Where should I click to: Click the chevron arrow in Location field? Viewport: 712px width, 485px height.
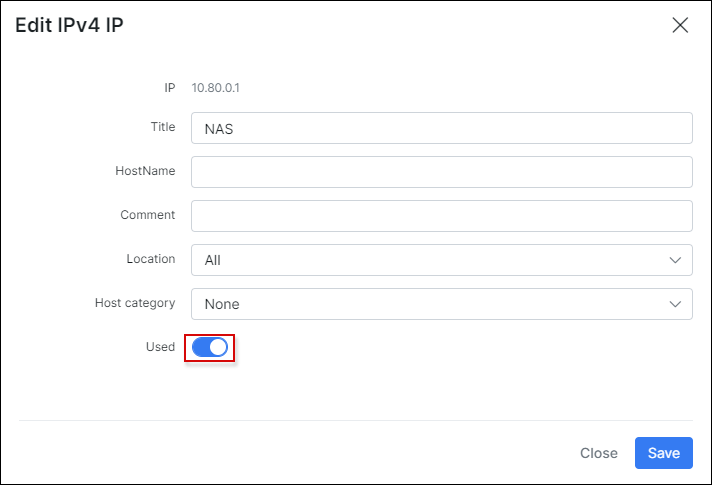tap(675, 260)
